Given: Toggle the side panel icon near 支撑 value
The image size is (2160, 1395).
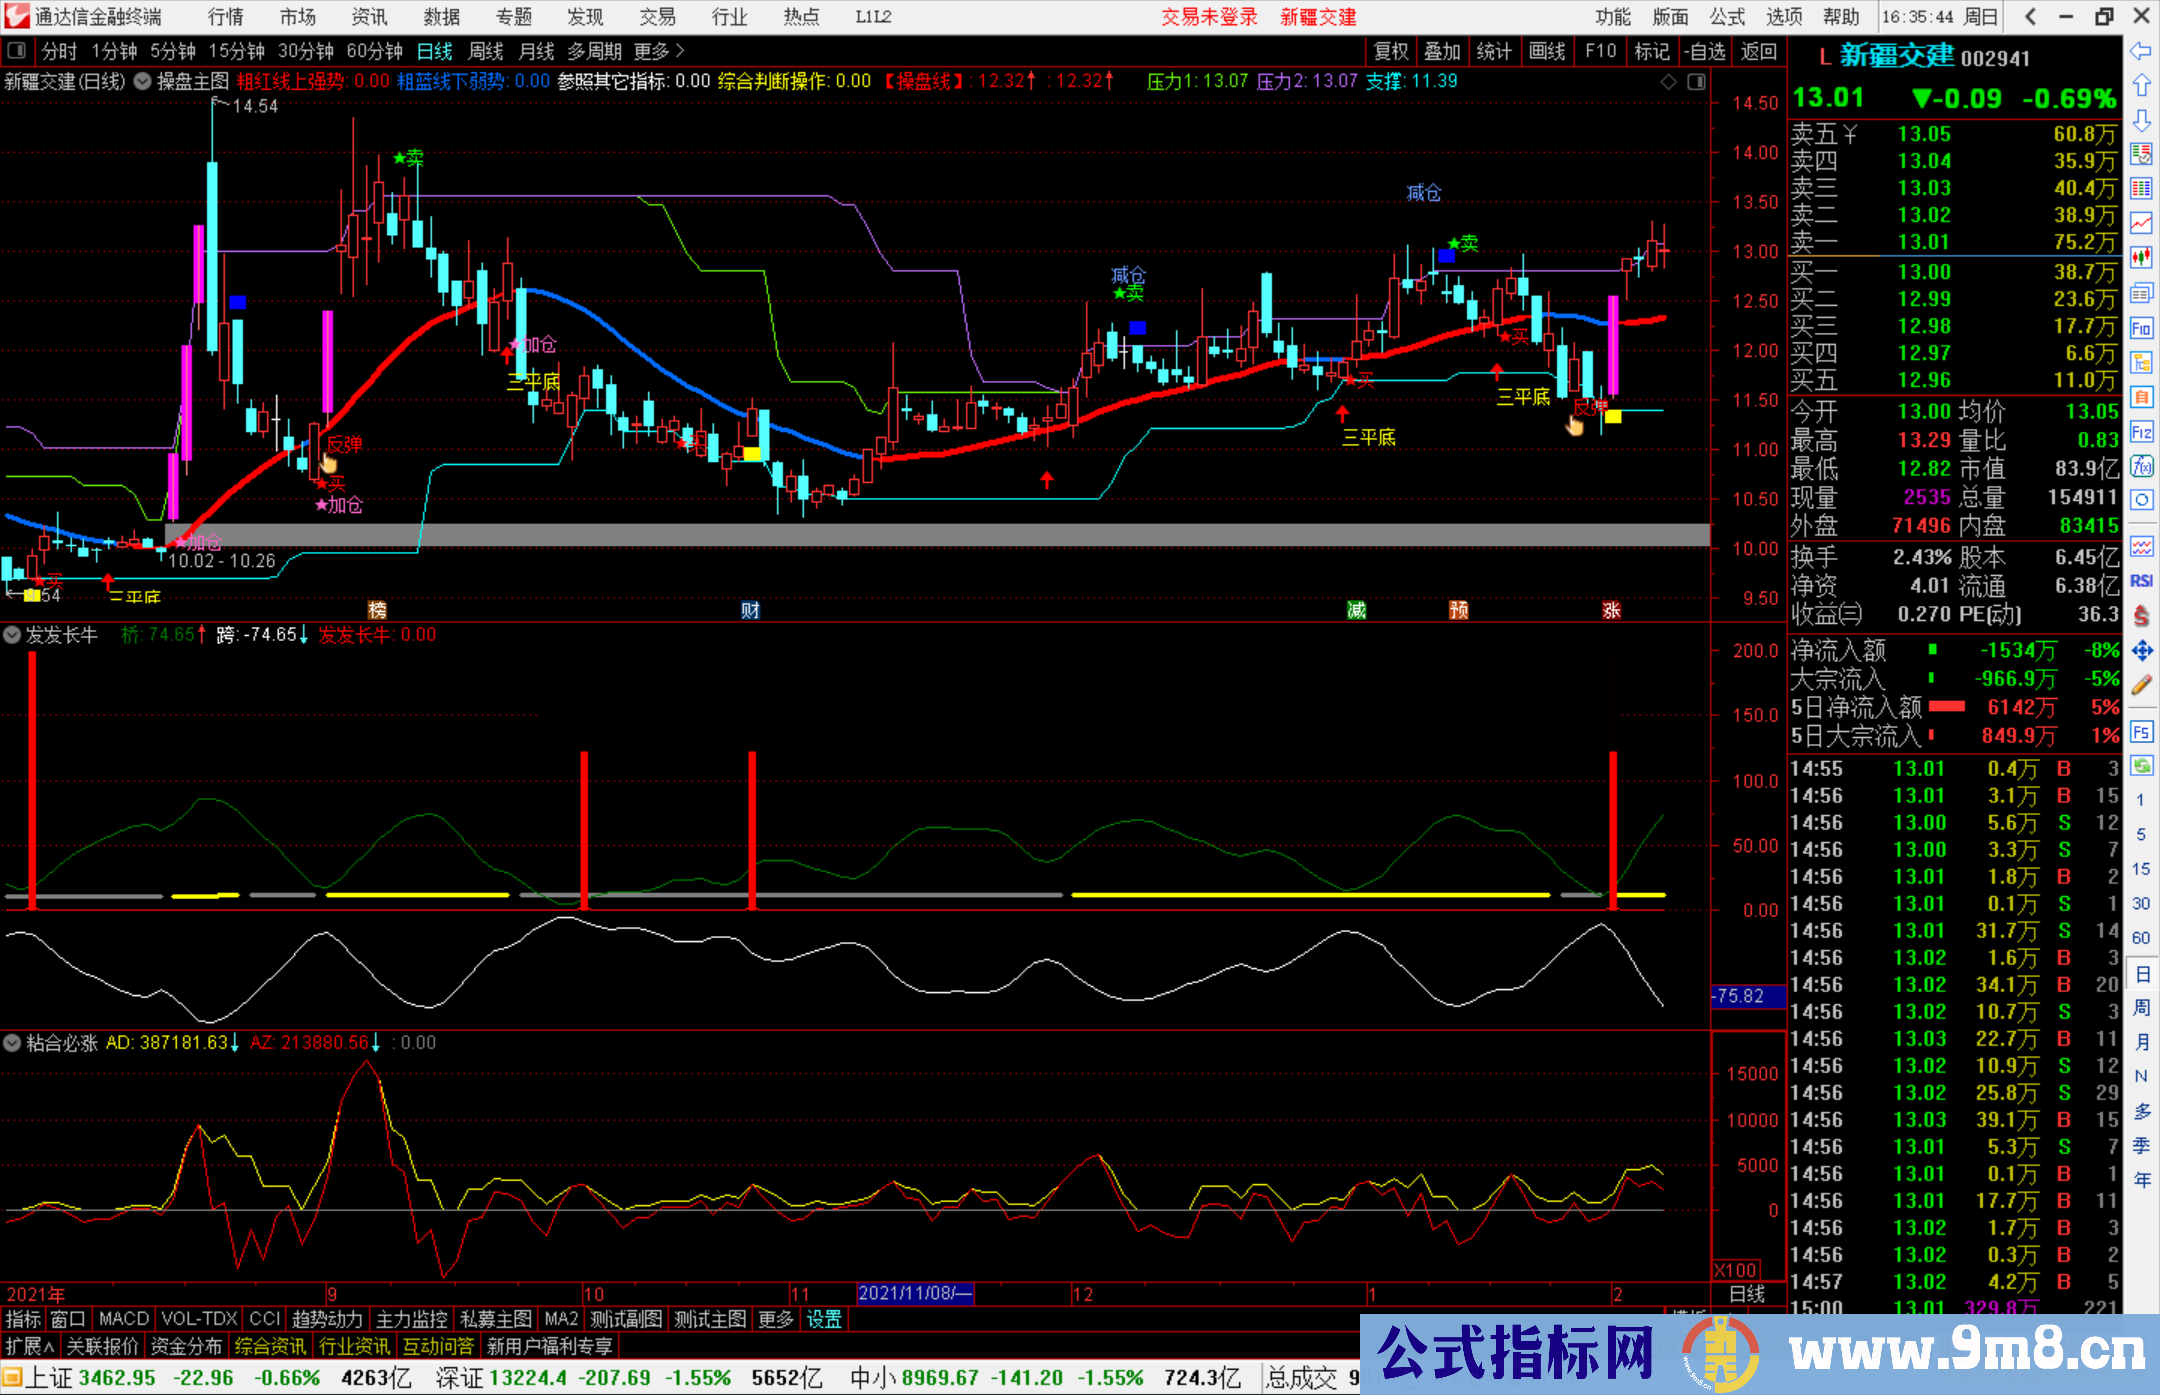Looking at the screenshot, I should pos(1696,82).
